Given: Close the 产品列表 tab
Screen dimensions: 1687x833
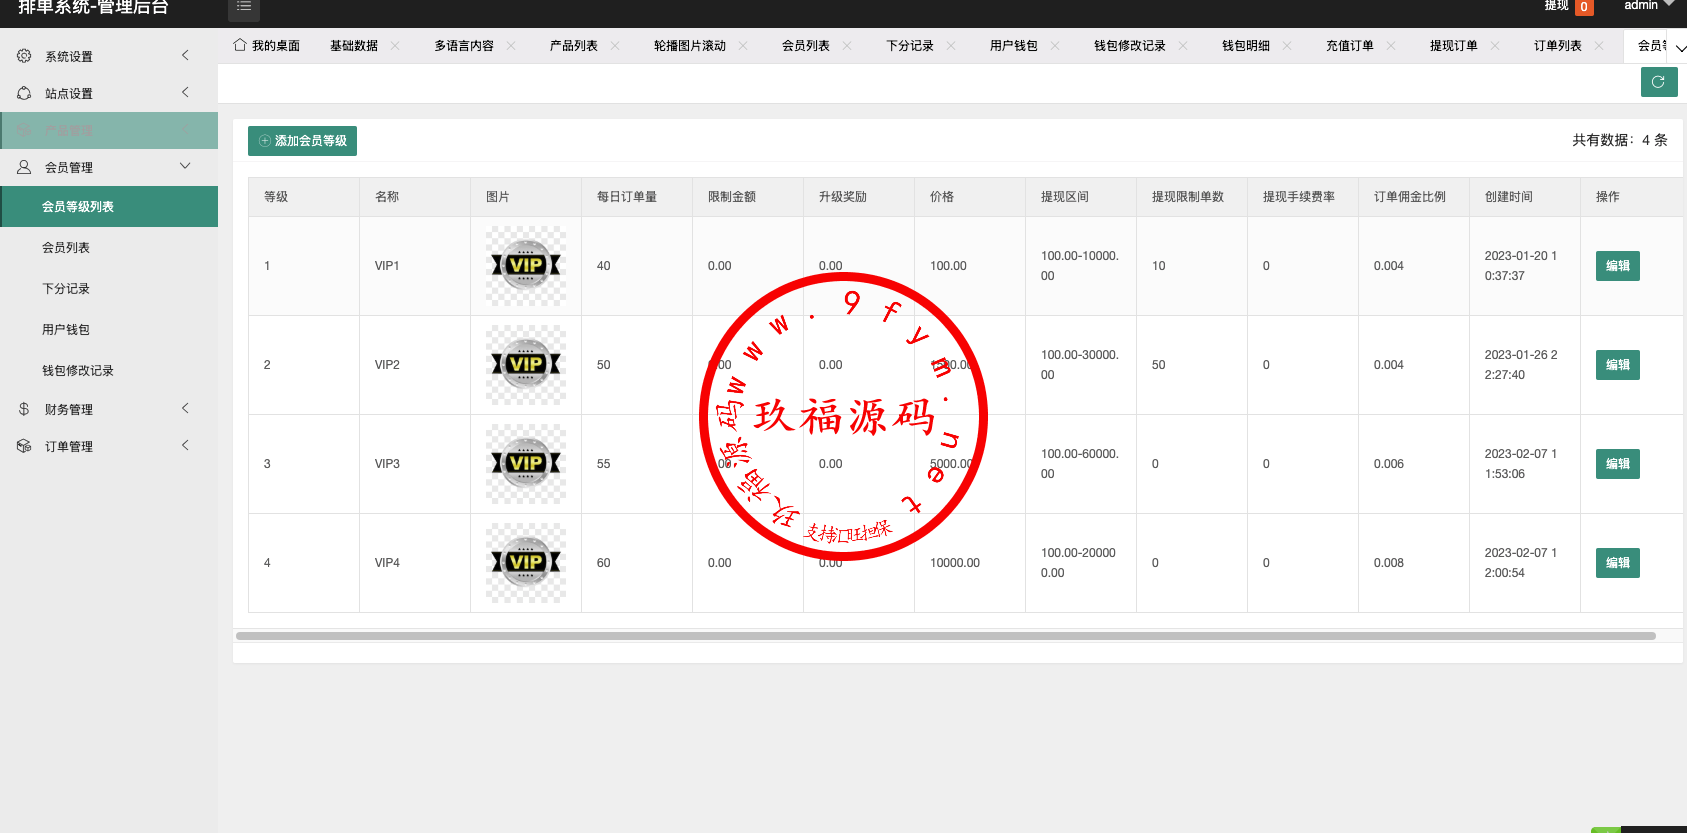Looking at the screenshot, I should click(615, 45).
